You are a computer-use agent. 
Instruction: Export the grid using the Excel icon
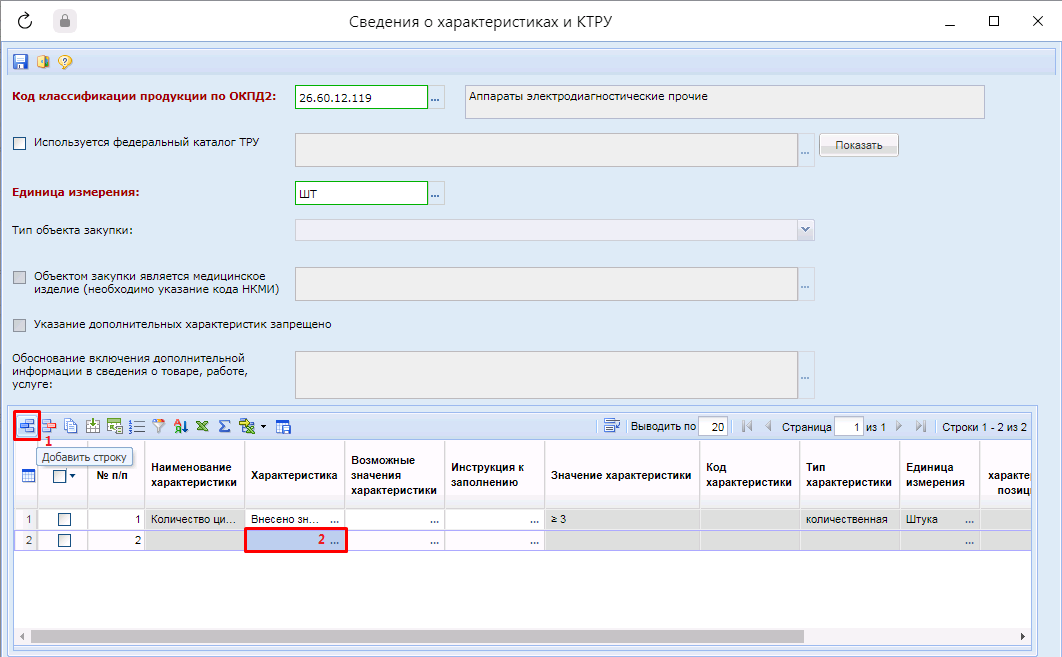[202, 426]
